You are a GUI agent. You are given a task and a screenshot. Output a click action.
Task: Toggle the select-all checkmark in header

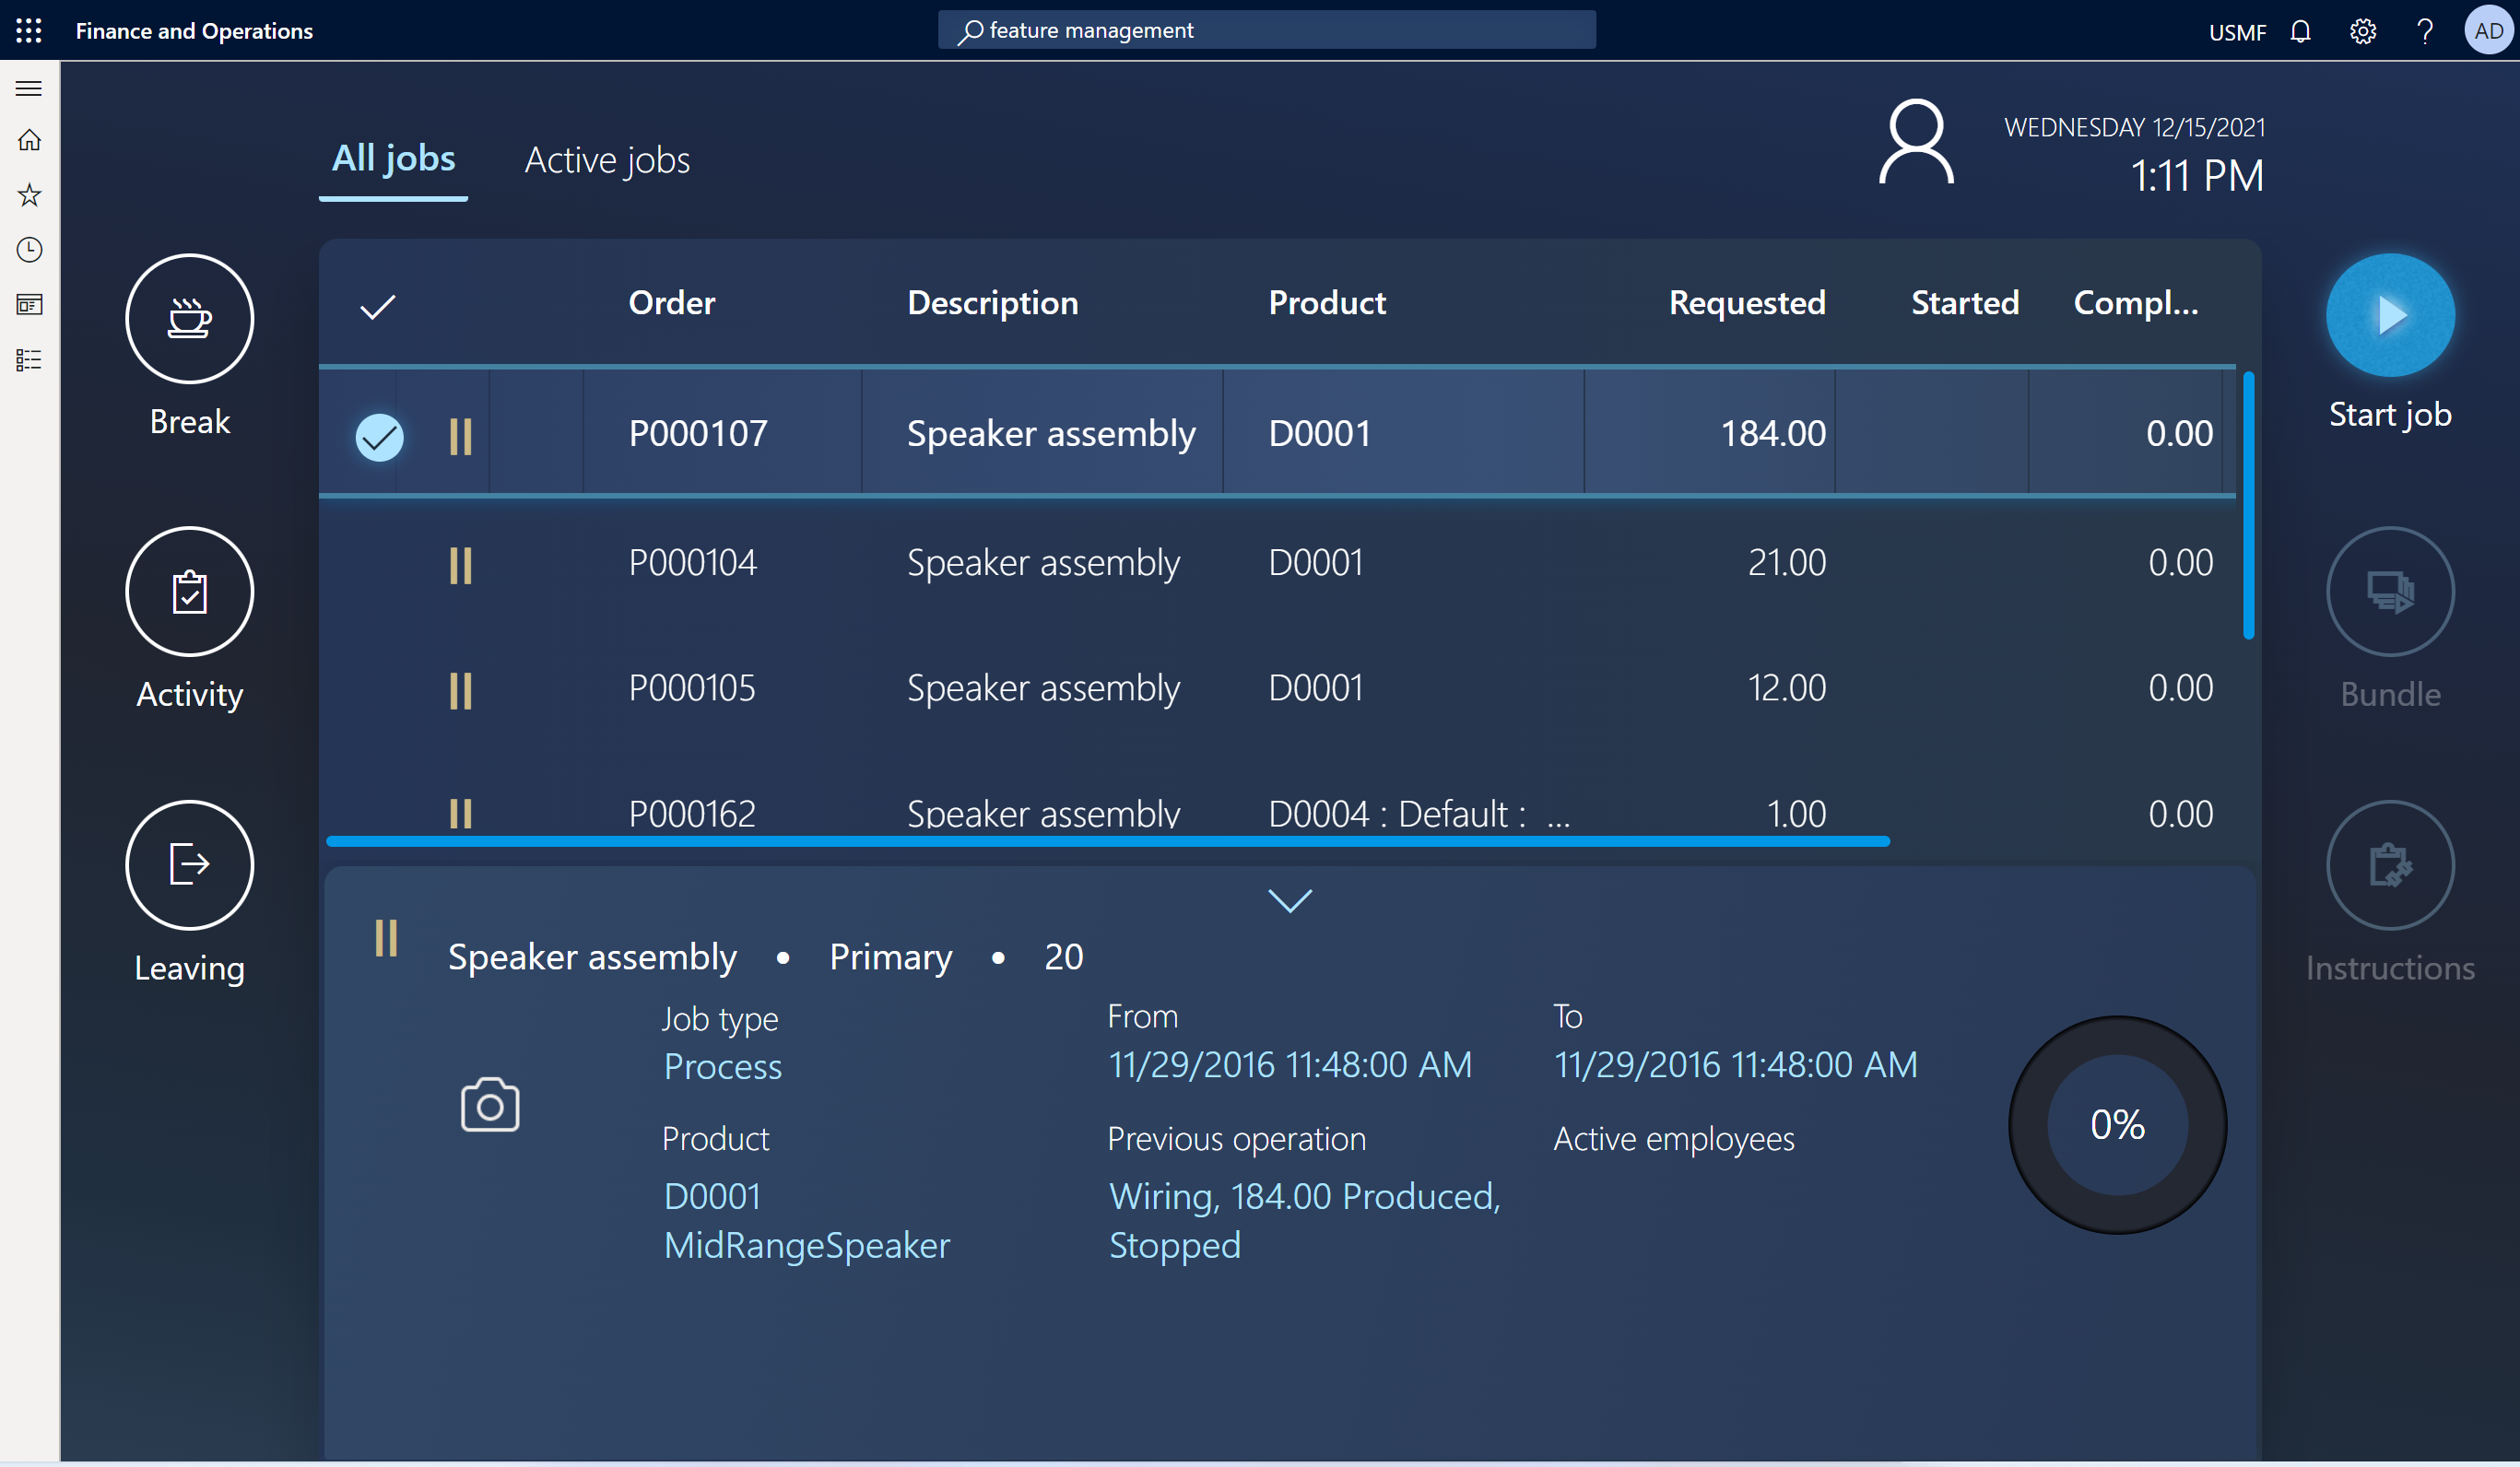(x=377, y=306)
